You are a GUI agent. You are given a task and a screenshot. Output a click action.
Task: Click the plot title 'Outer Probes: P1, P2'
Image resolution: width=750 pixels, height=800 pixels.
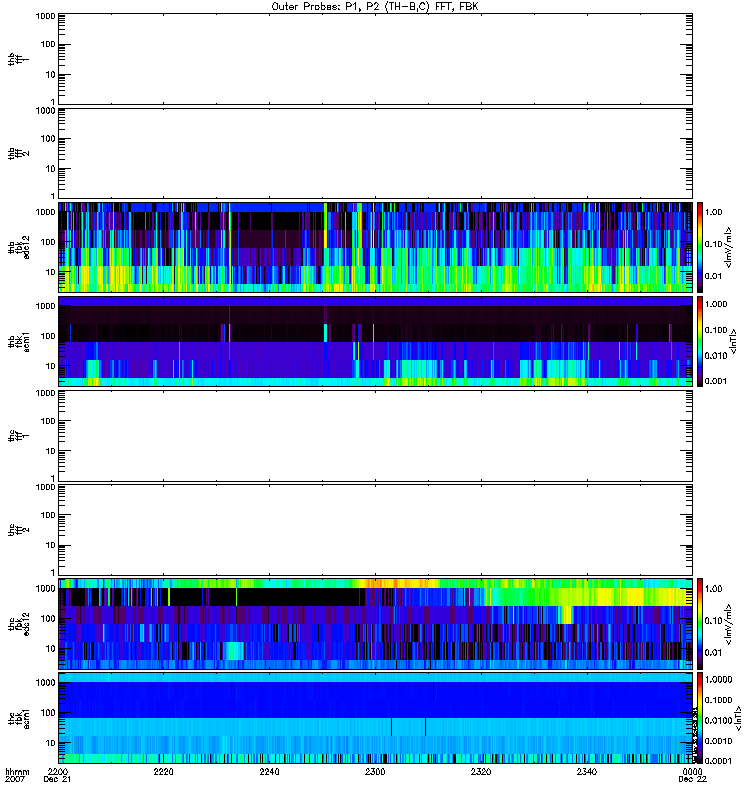(375, 6)
